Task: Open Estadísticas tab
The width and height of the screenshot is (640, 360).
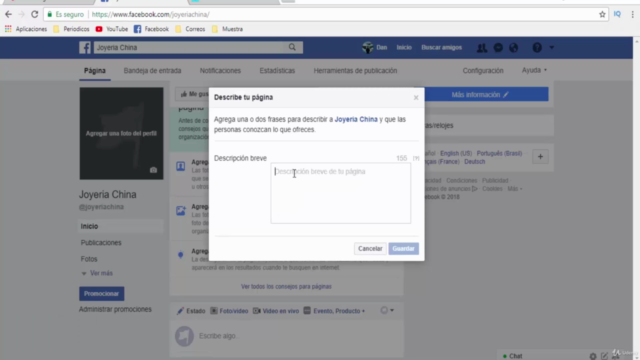Action: (277, 71)
